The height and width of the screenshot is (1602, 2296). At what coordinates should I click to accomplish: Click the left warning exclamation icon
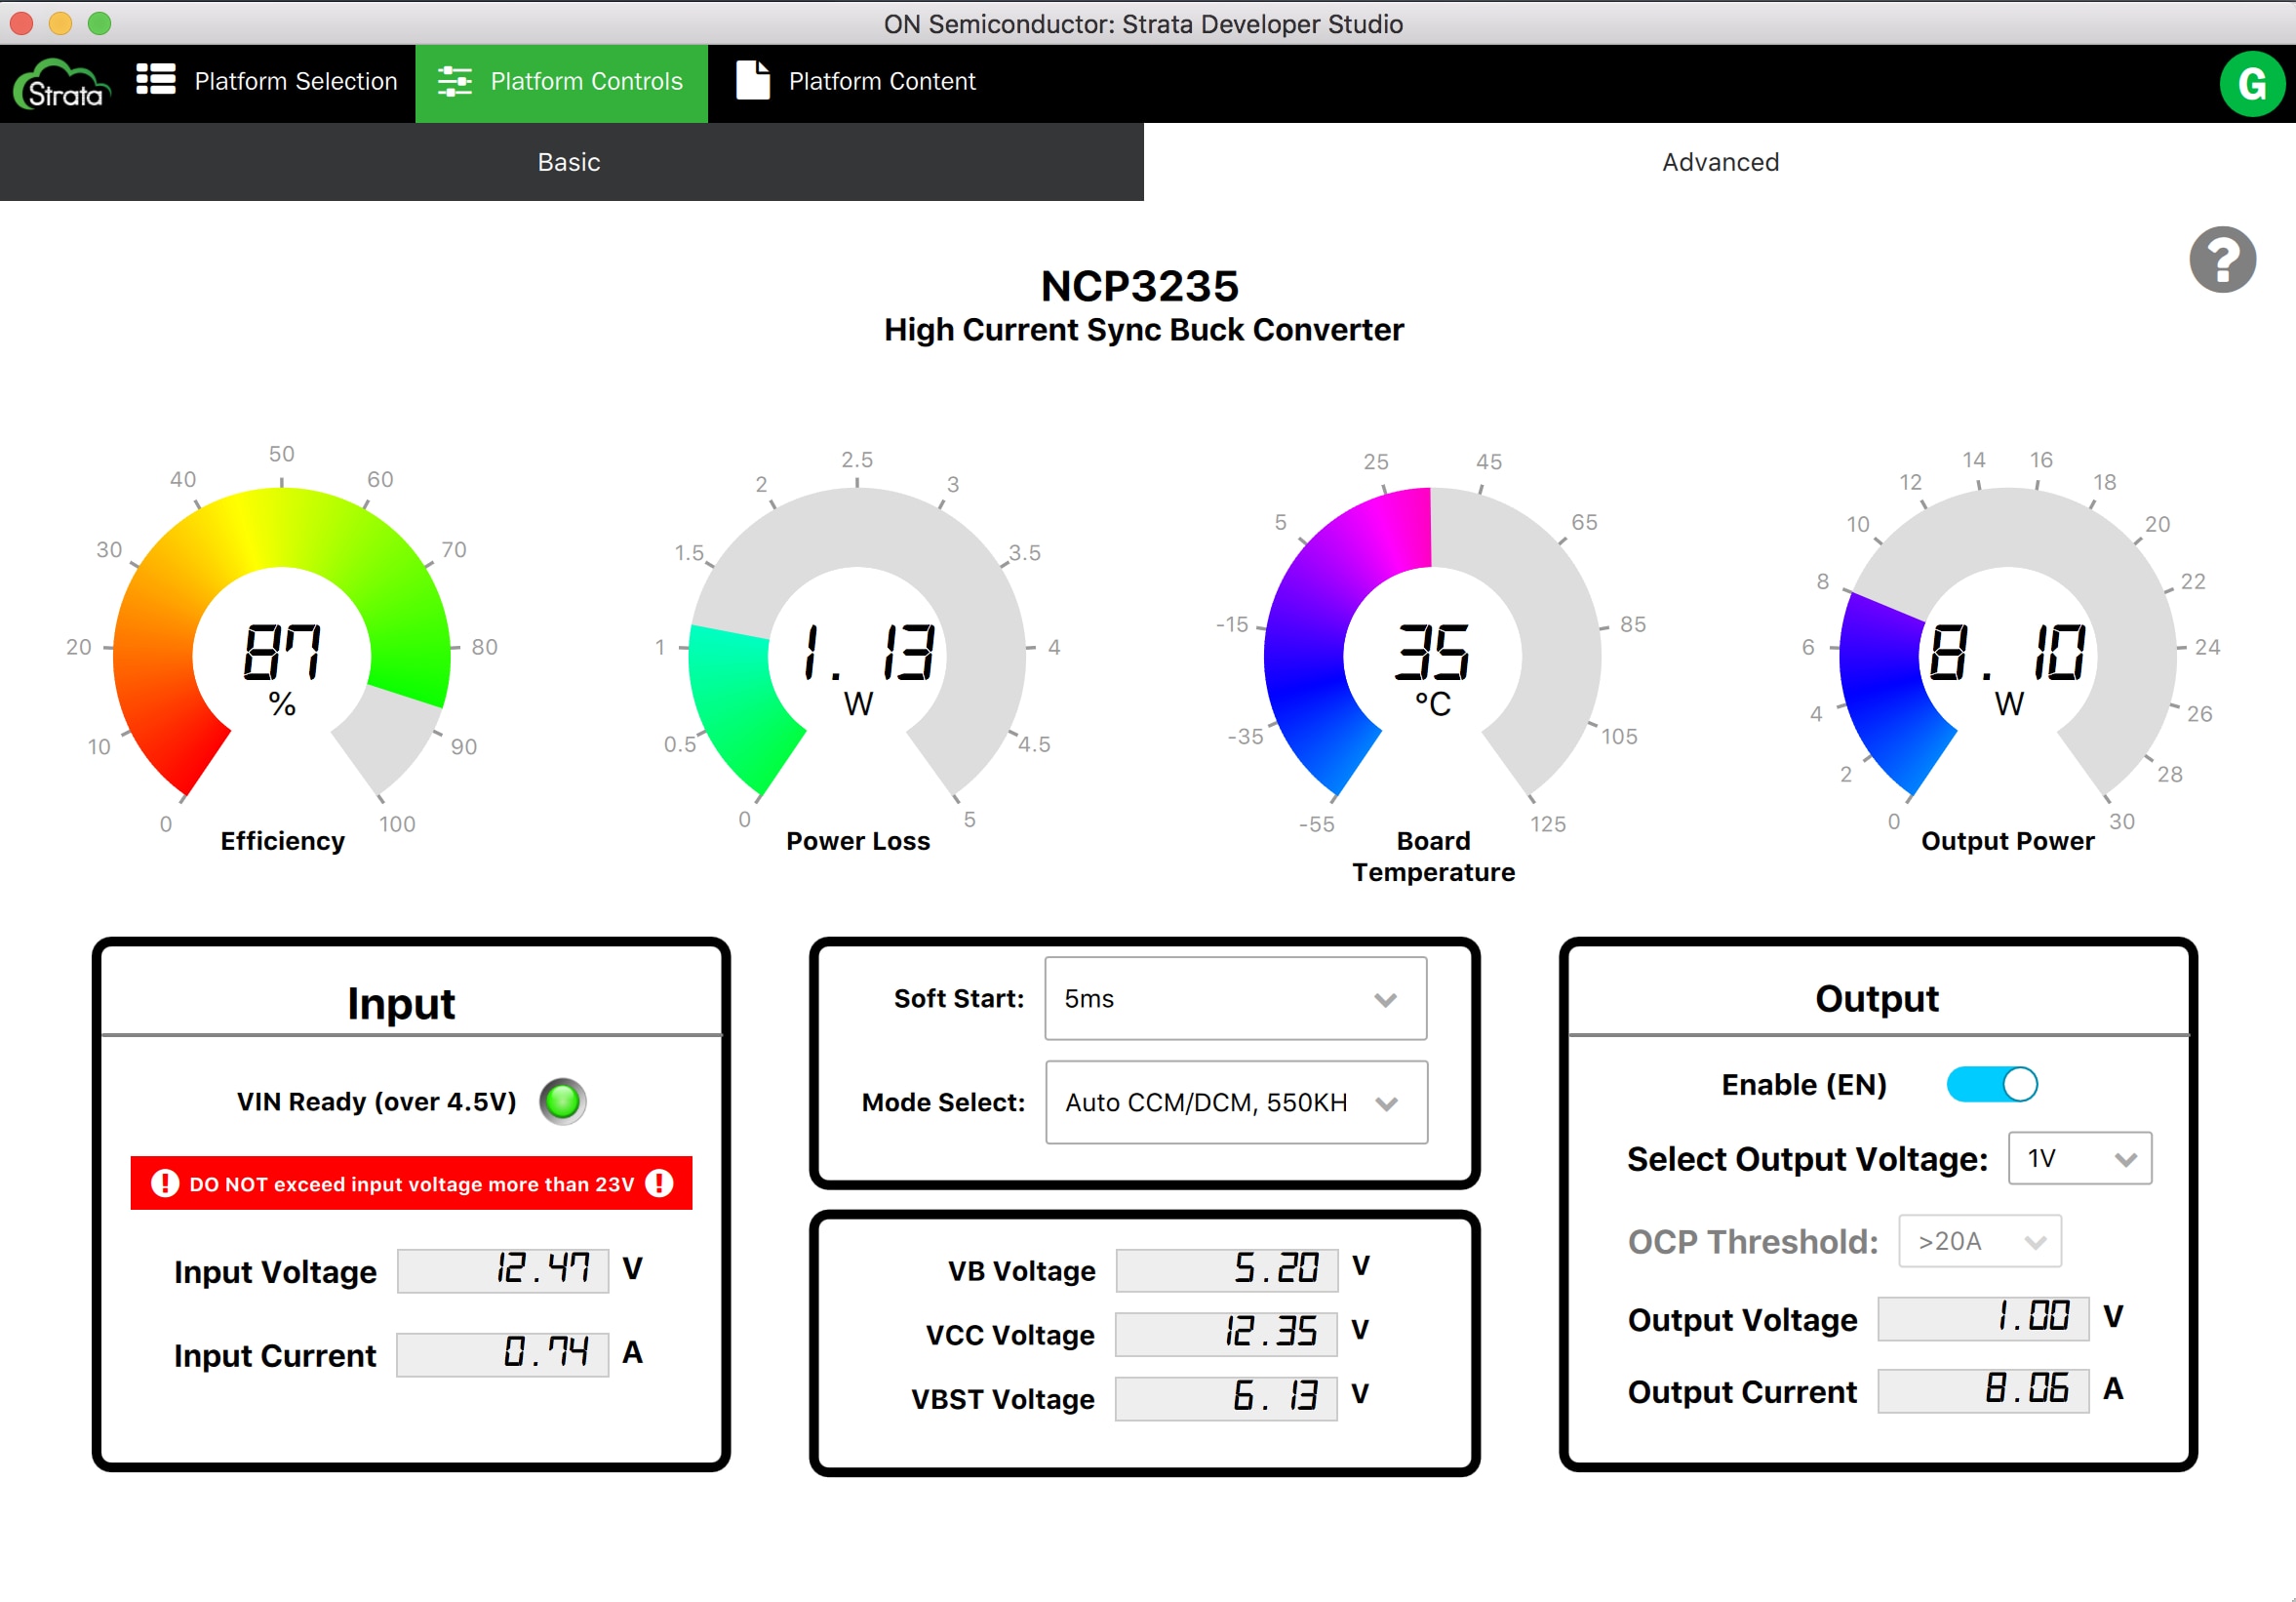165,1184
